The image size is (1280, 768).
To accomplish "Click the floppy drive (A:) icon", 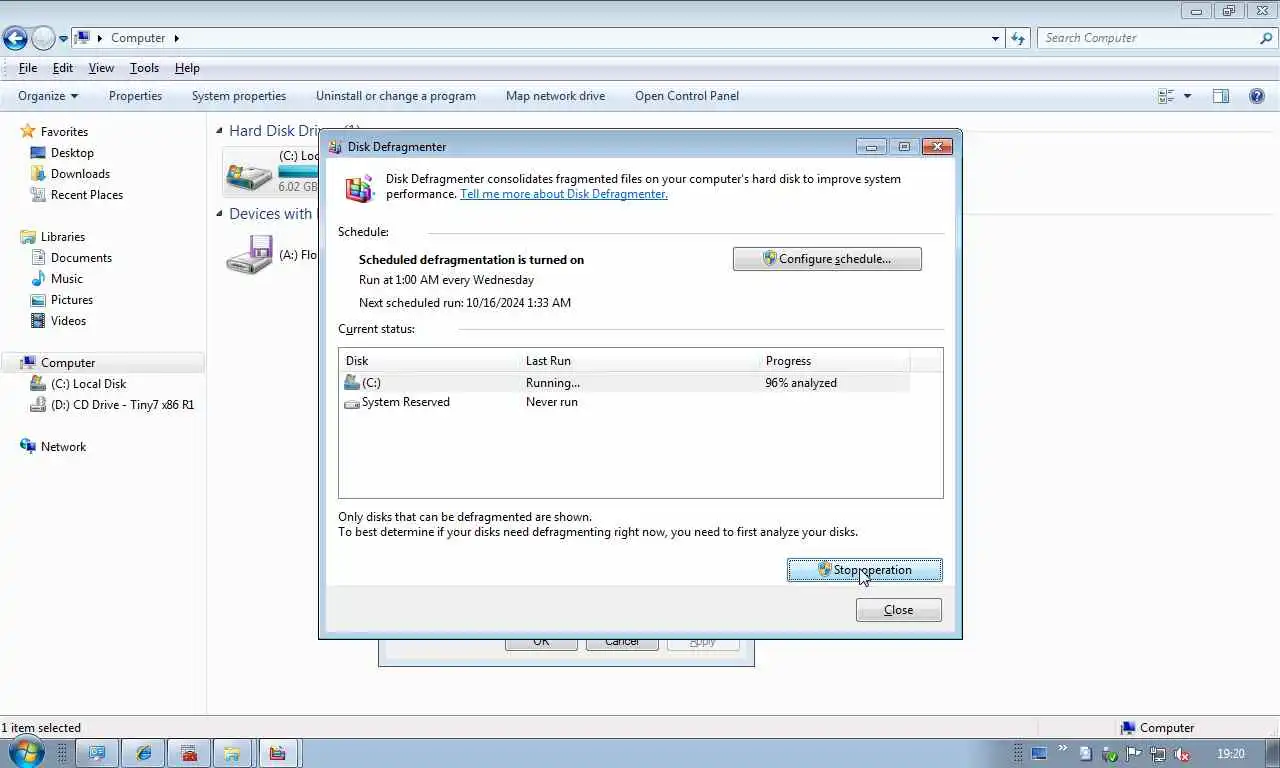I will 249,254.
